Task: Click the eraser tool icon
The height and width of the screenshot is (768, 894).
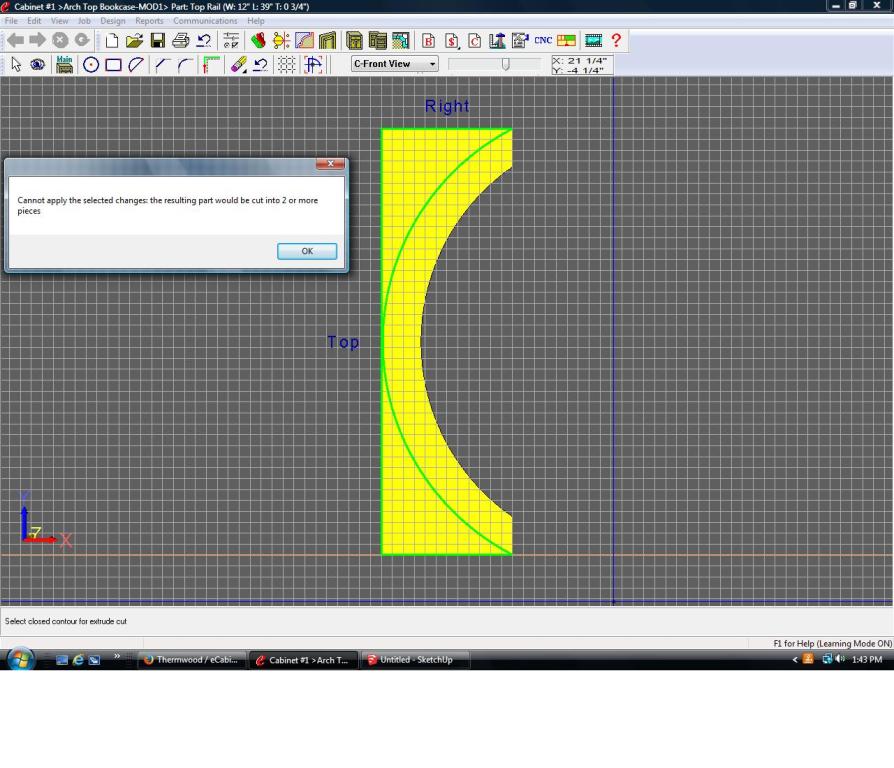Action: (x=238, y=65)
